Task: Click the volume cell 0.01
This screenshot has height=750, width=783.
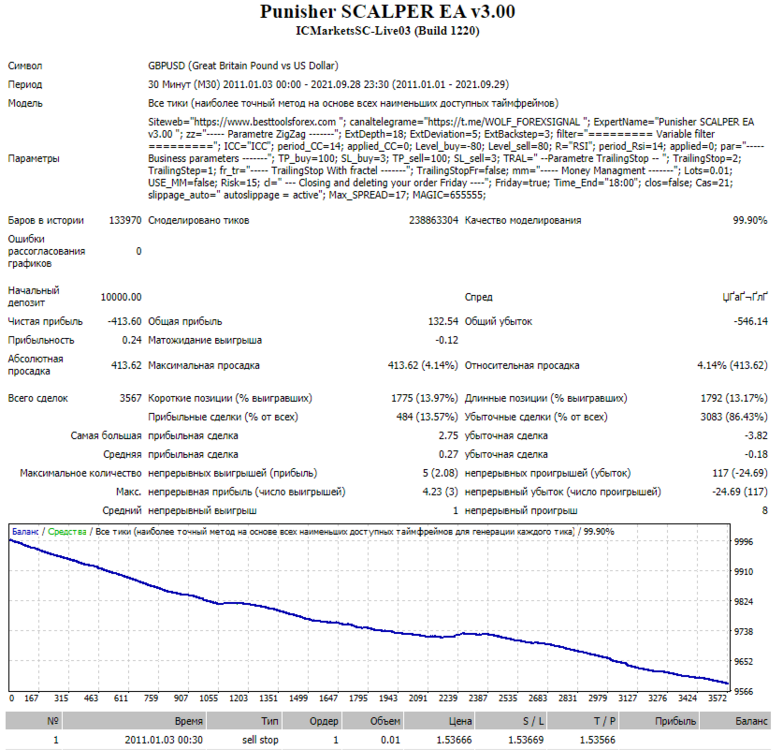Action: coord(391,740)
